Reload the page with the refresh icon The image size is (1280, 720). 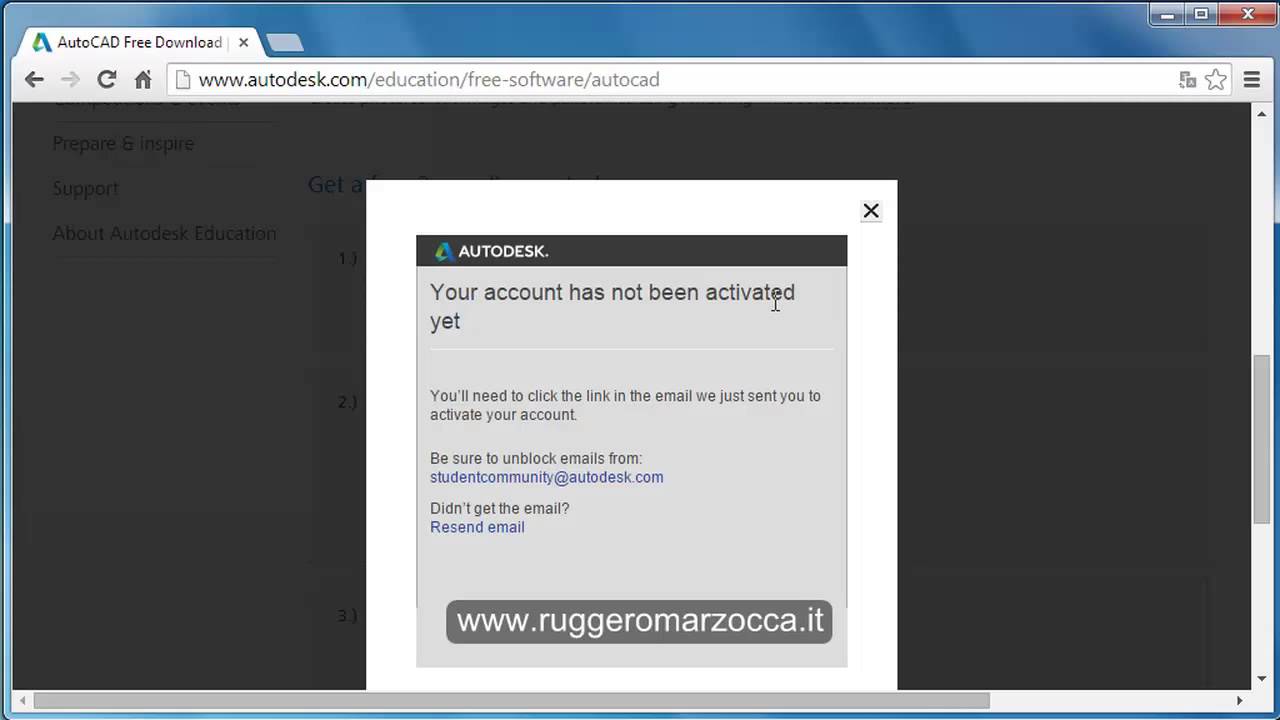pos(106,80)
